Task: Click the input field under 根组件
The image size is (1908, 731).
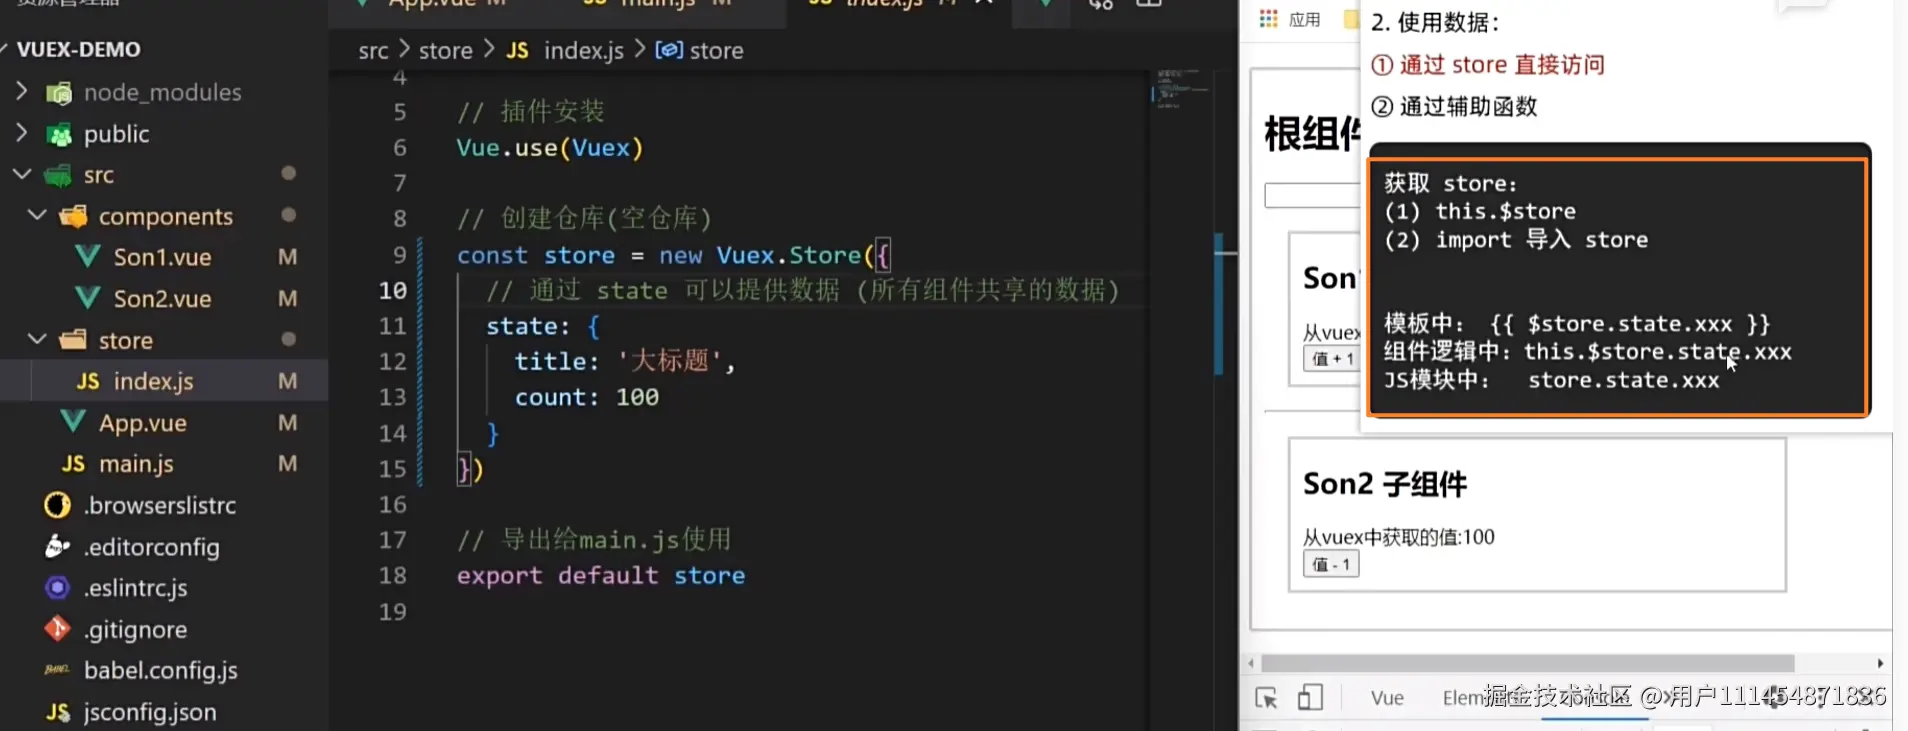Action: [1313, 195]
